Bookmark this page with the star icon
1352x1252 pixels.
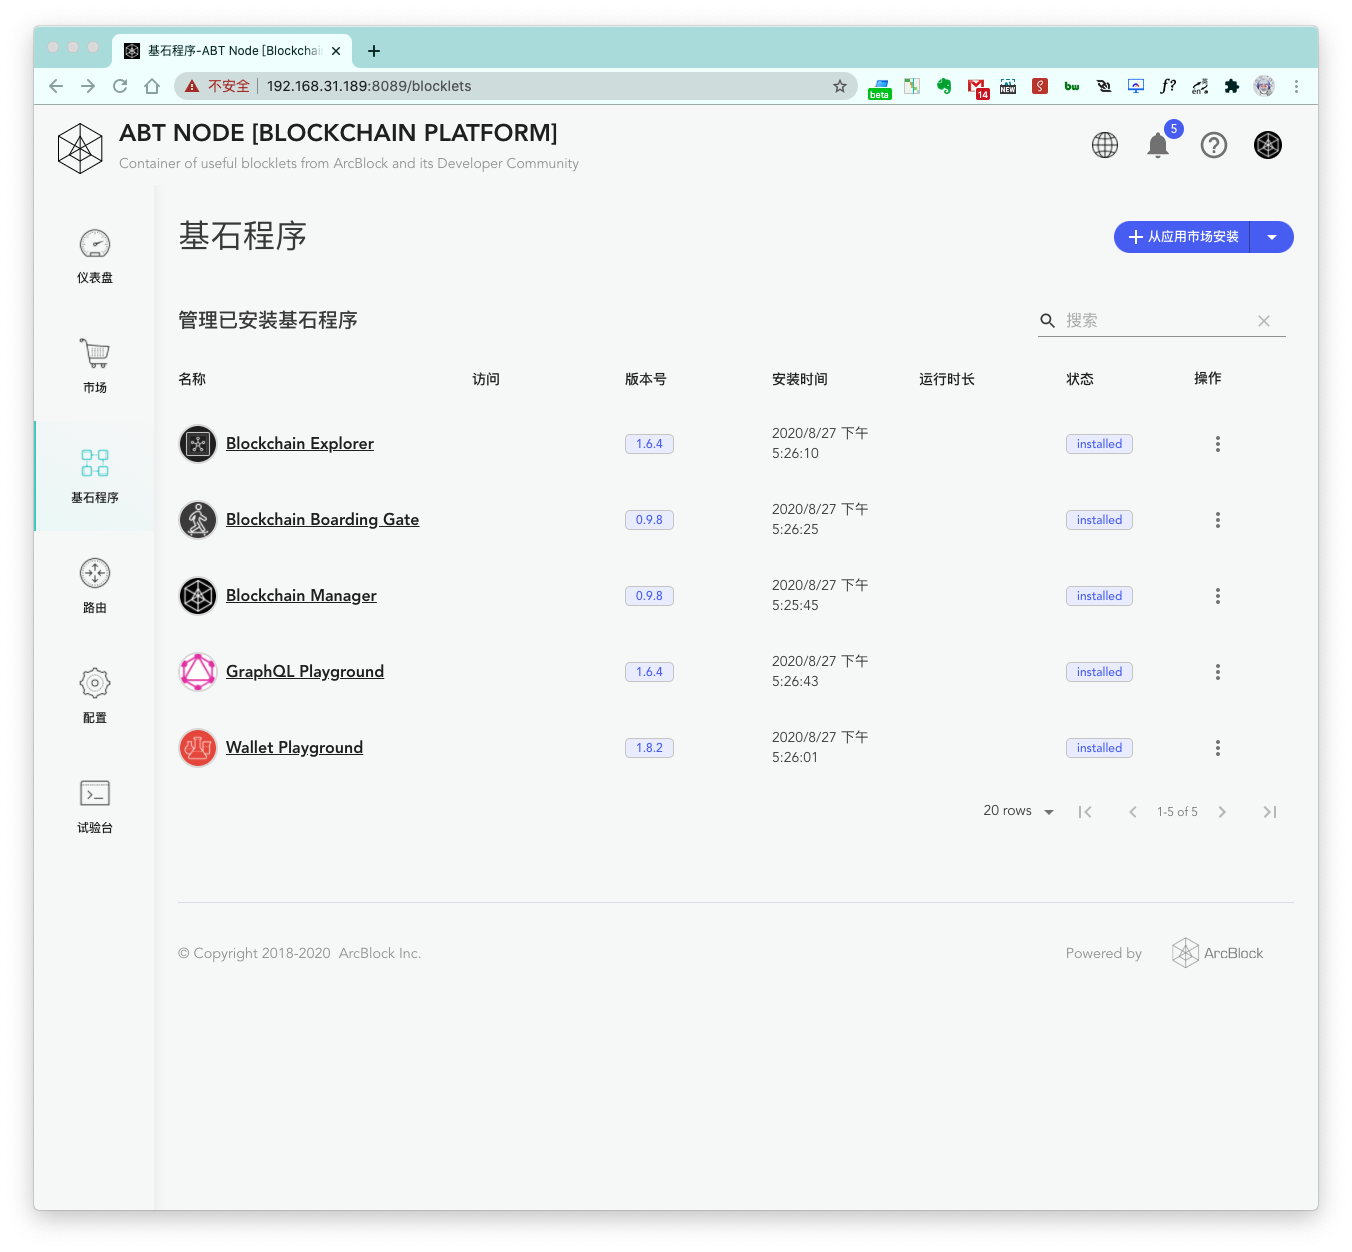pos(840,86)
